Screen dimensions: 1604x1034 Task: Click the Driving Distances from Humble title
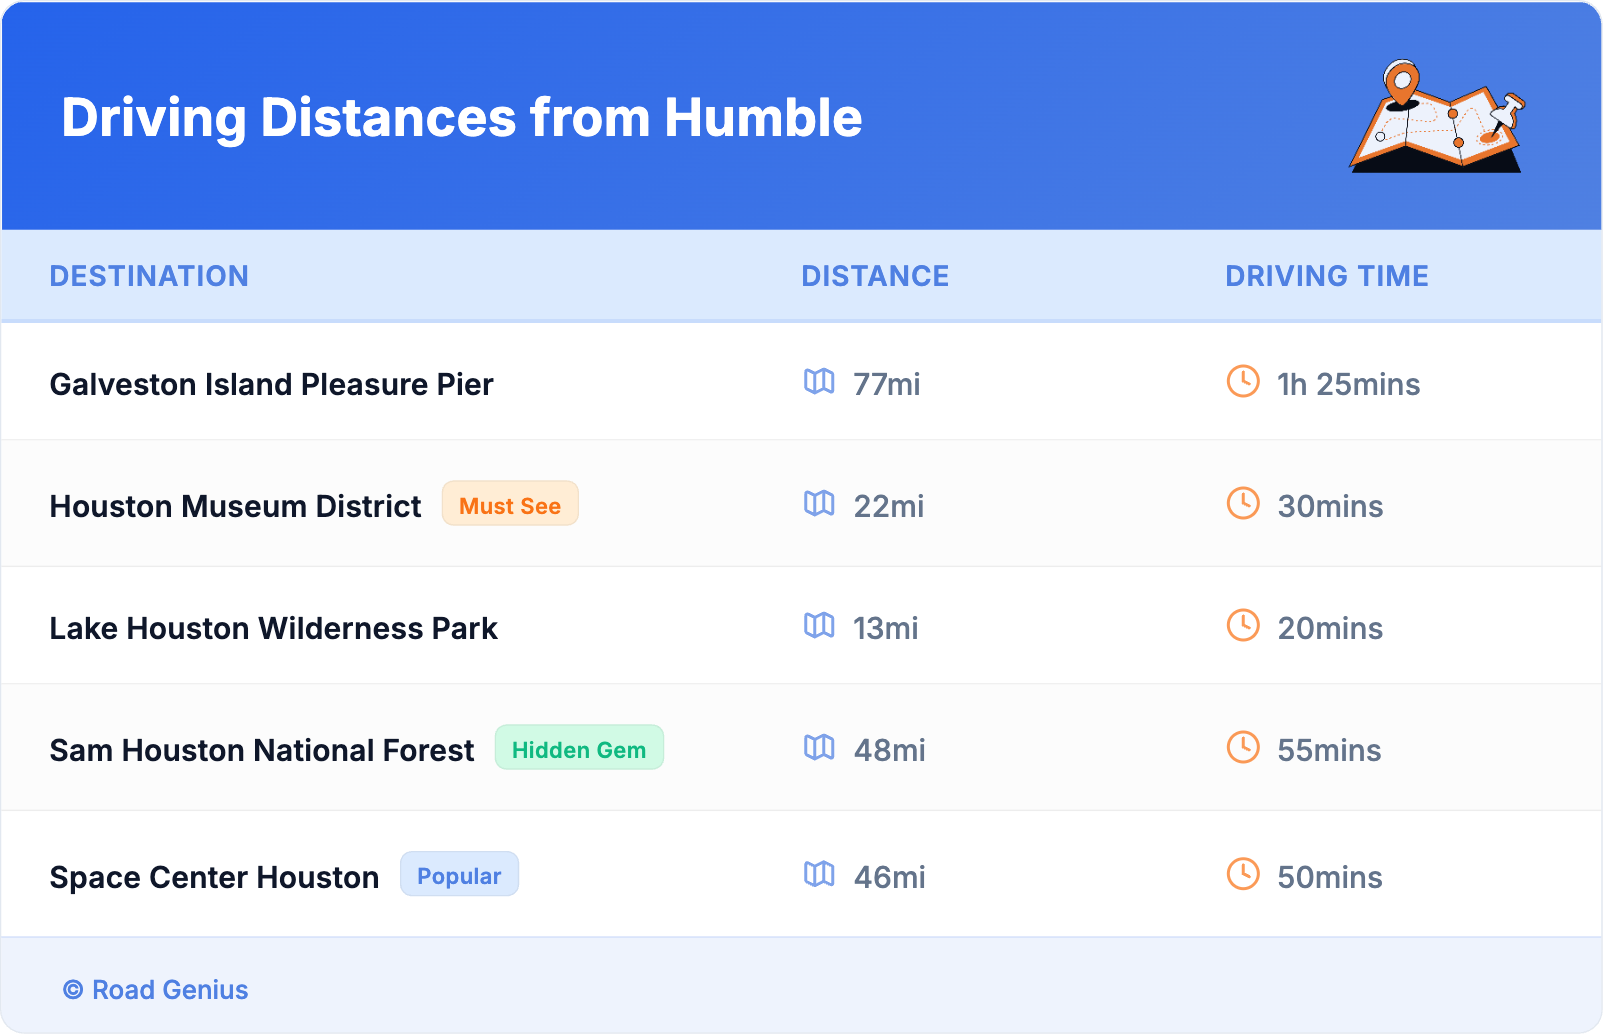[461, 118]
